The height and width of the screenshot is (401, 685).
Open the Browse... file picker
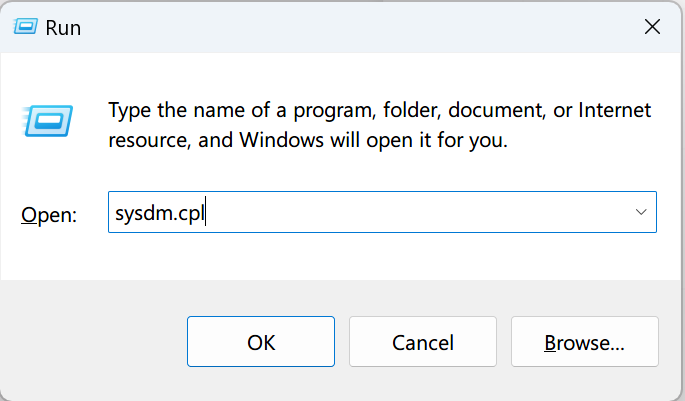(584, 343)
